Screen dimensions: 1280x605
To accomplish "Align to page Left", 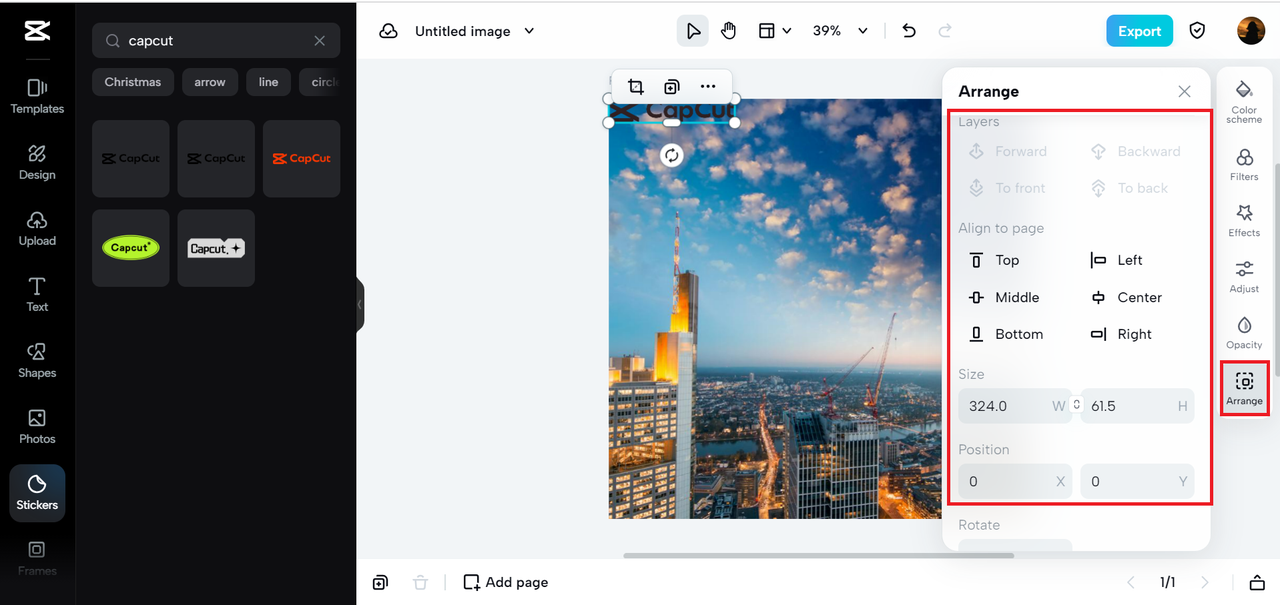I will point(1116,260).
